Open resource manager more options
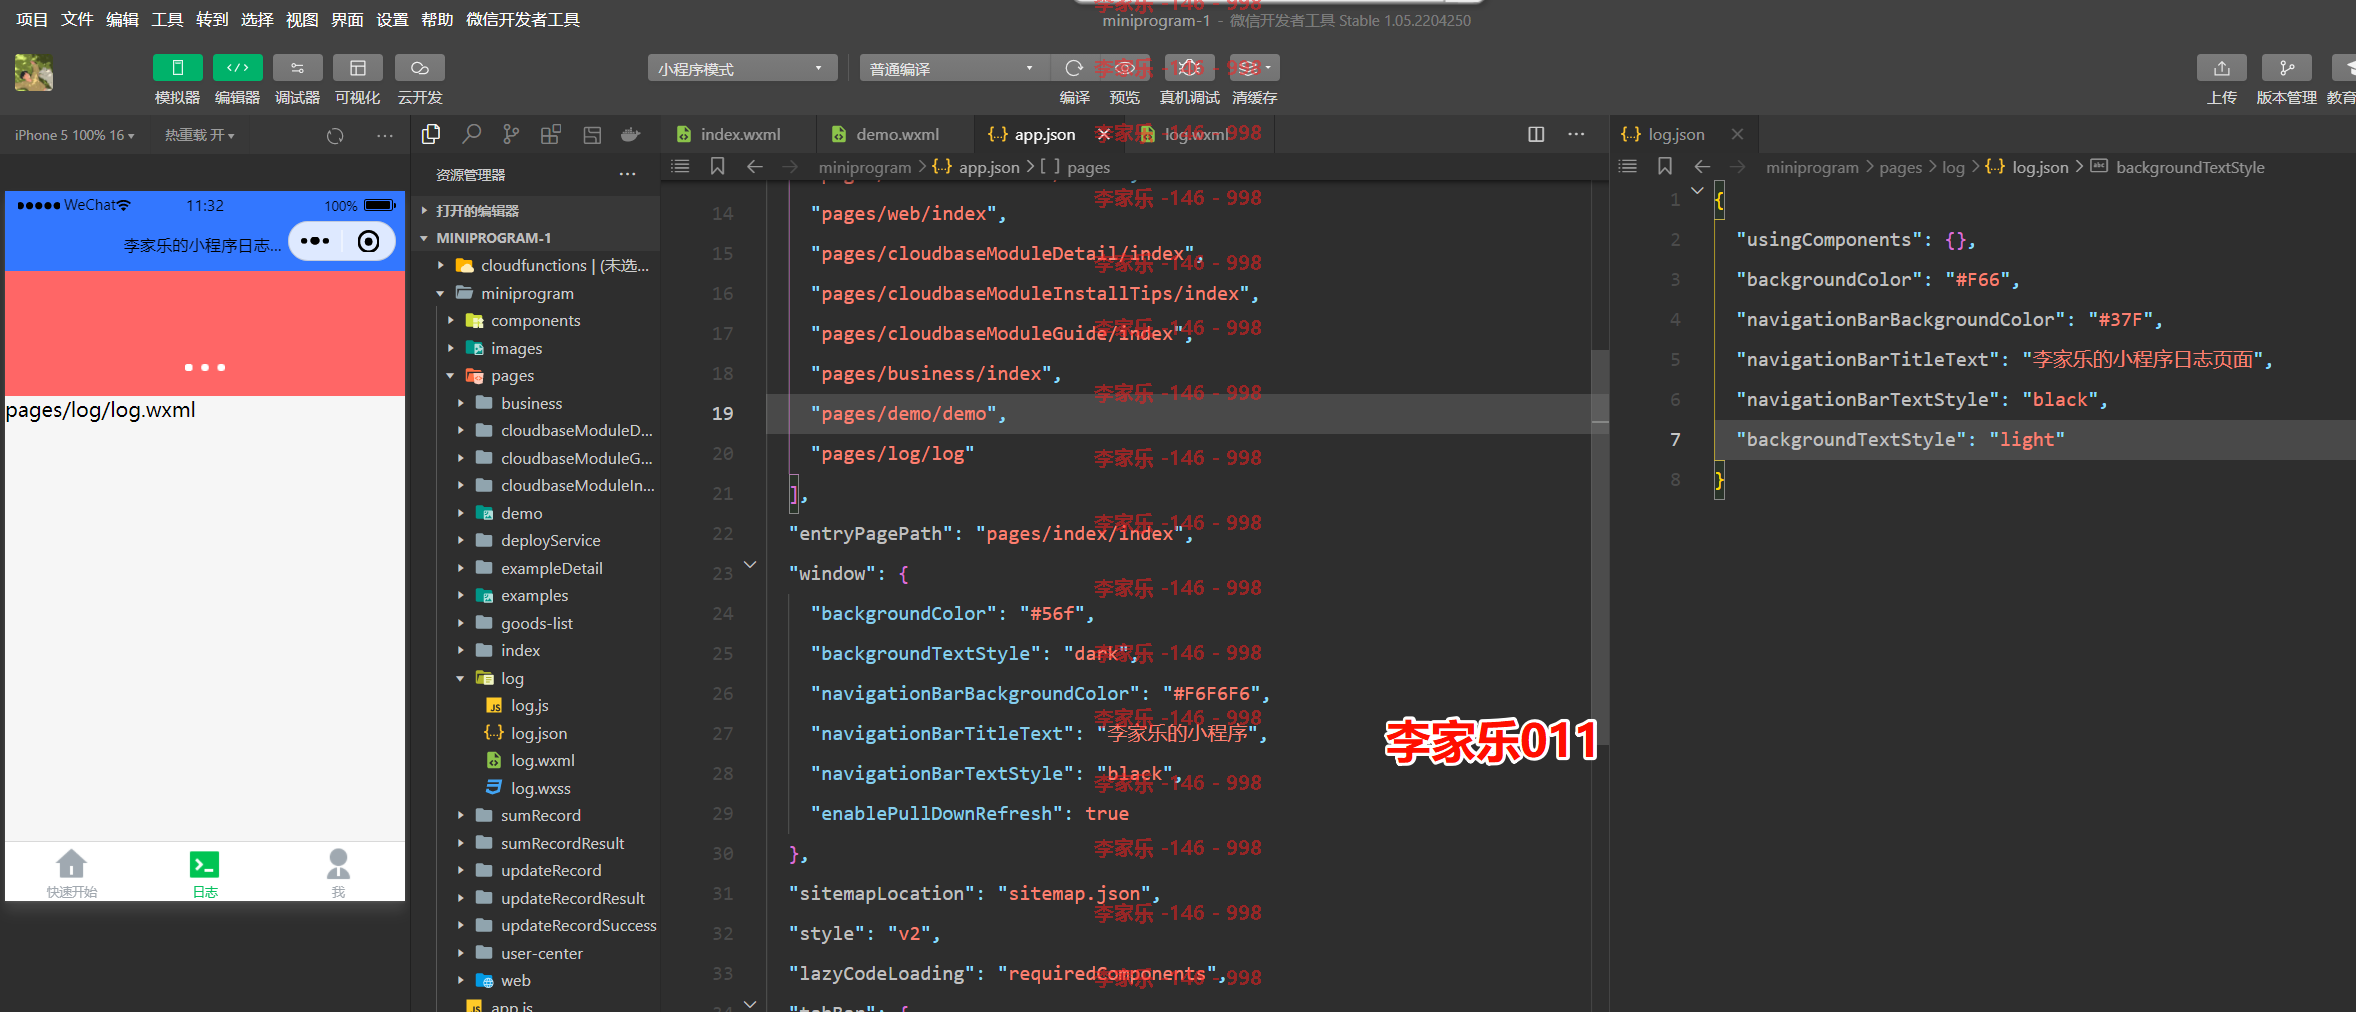2356x1012 pixels. tap(627, 174)
